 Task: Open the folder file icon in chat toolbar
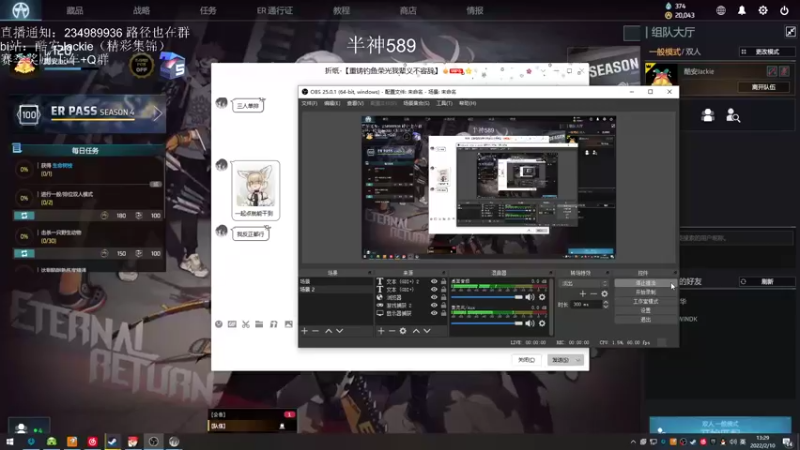[x=259, y=324]
